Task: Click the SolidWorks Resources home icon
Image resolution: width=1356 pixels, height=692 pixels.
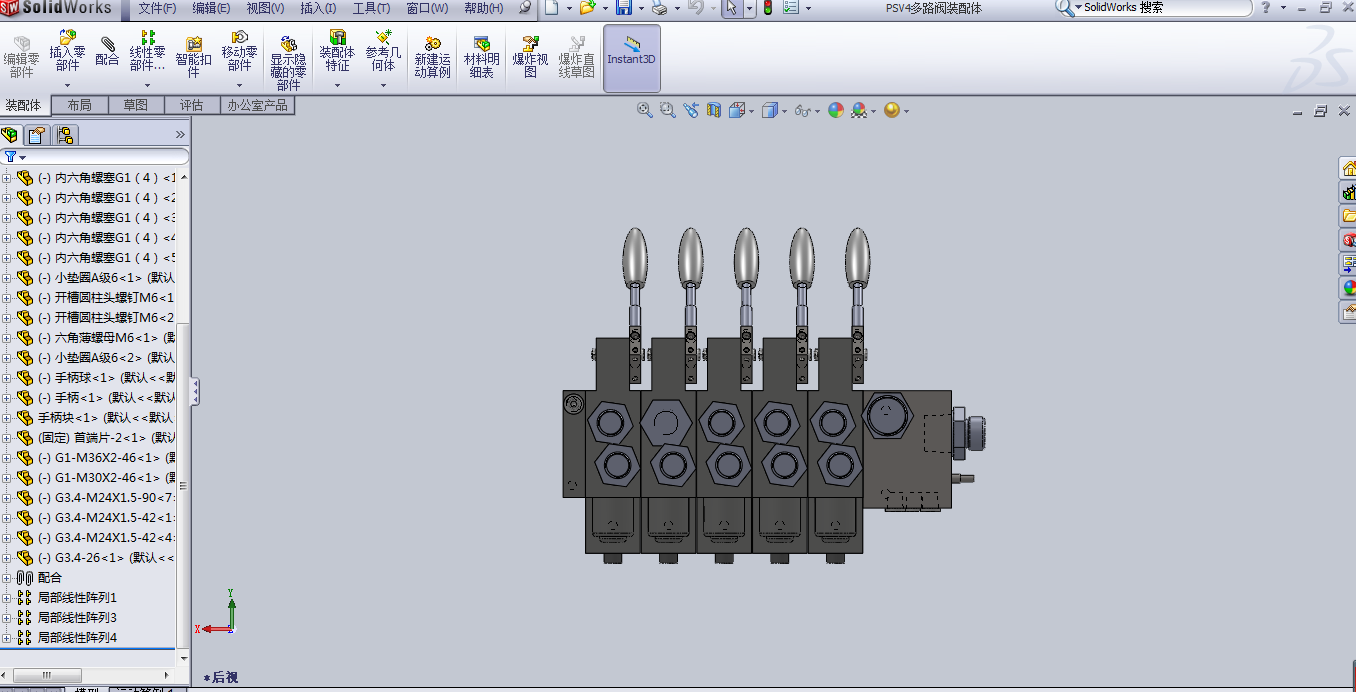Action: click(x=1348, y=168)
